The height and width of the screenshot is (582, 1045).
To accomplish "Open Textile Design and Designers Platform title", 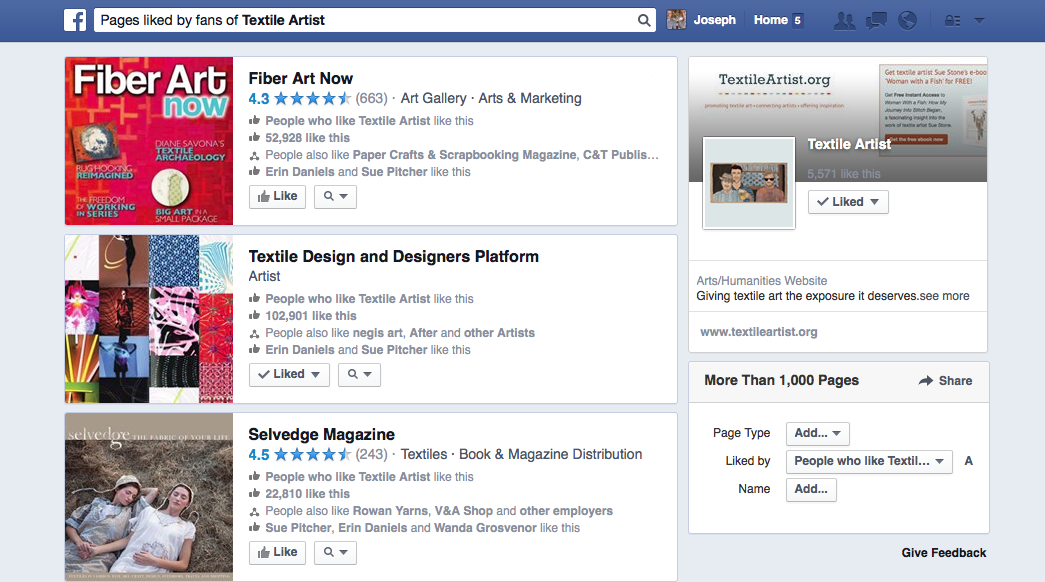I will tap(393, 257).
